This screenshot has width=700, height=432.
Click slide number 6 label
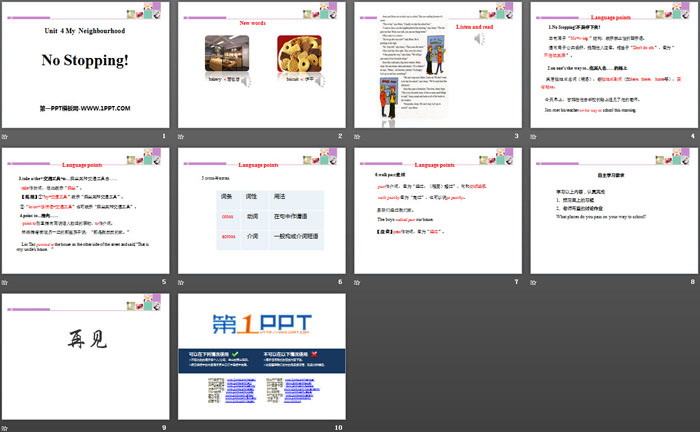click(340, 282)
